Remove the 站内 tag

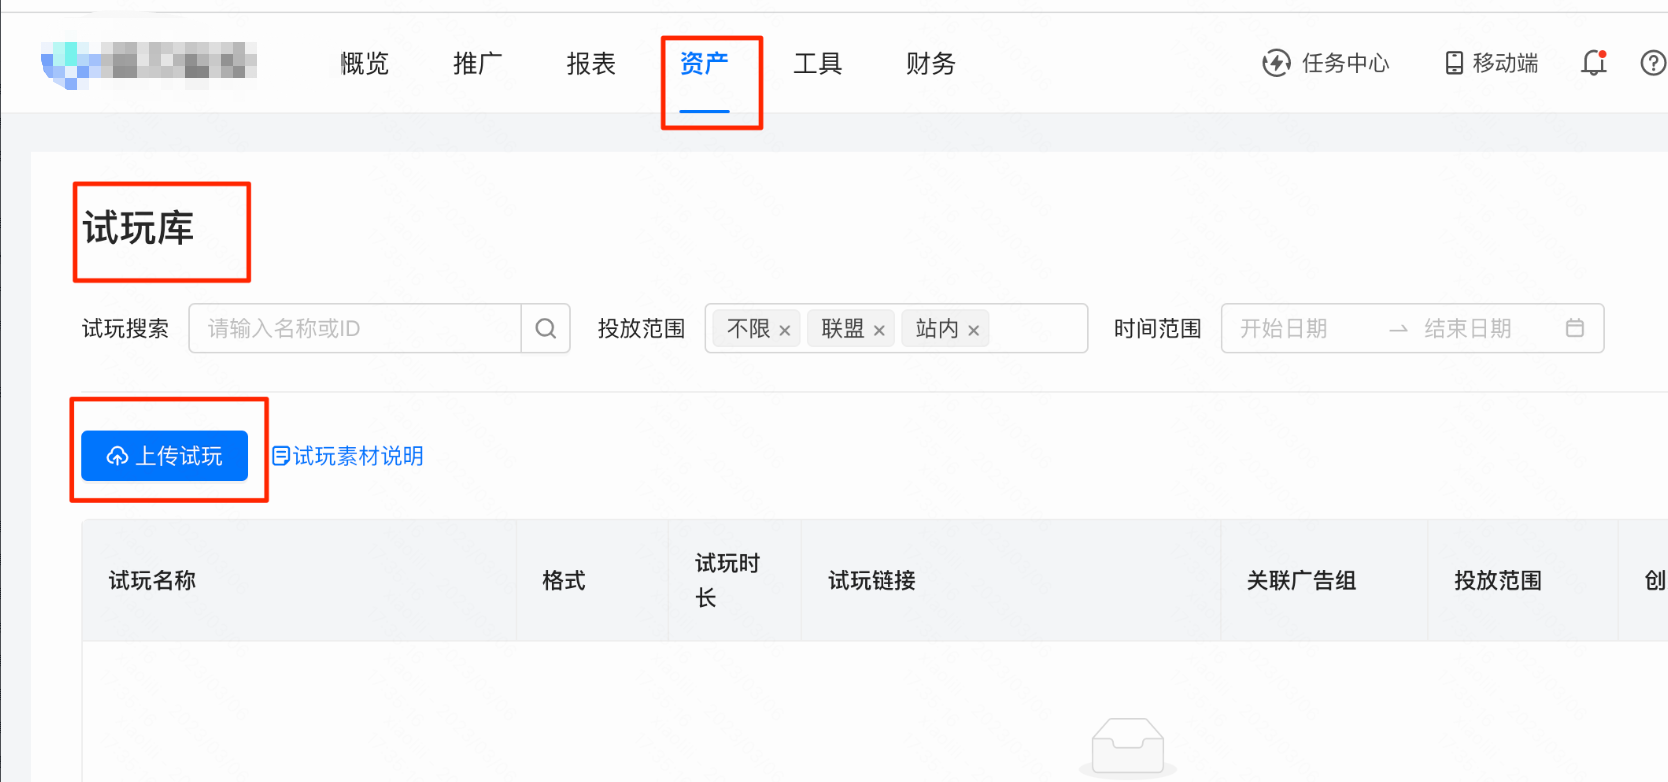pos(973,330)
